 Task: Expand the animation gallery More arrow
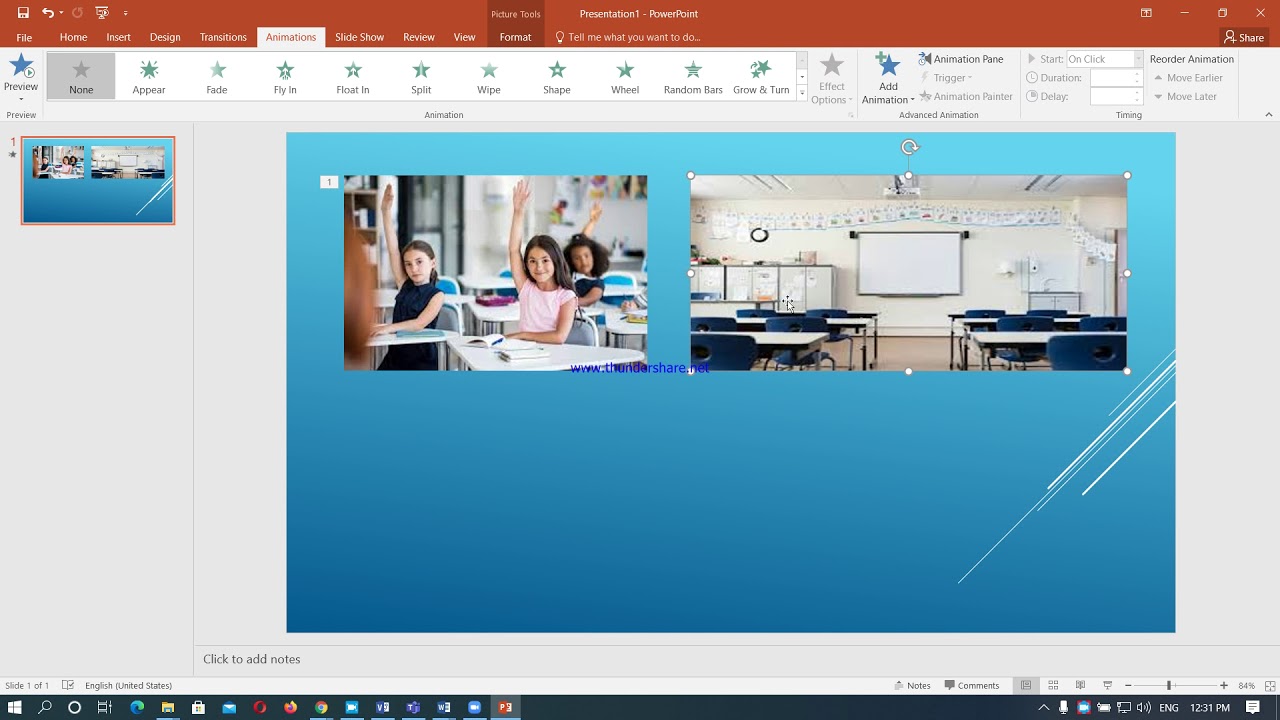click(x=802, y=93)
